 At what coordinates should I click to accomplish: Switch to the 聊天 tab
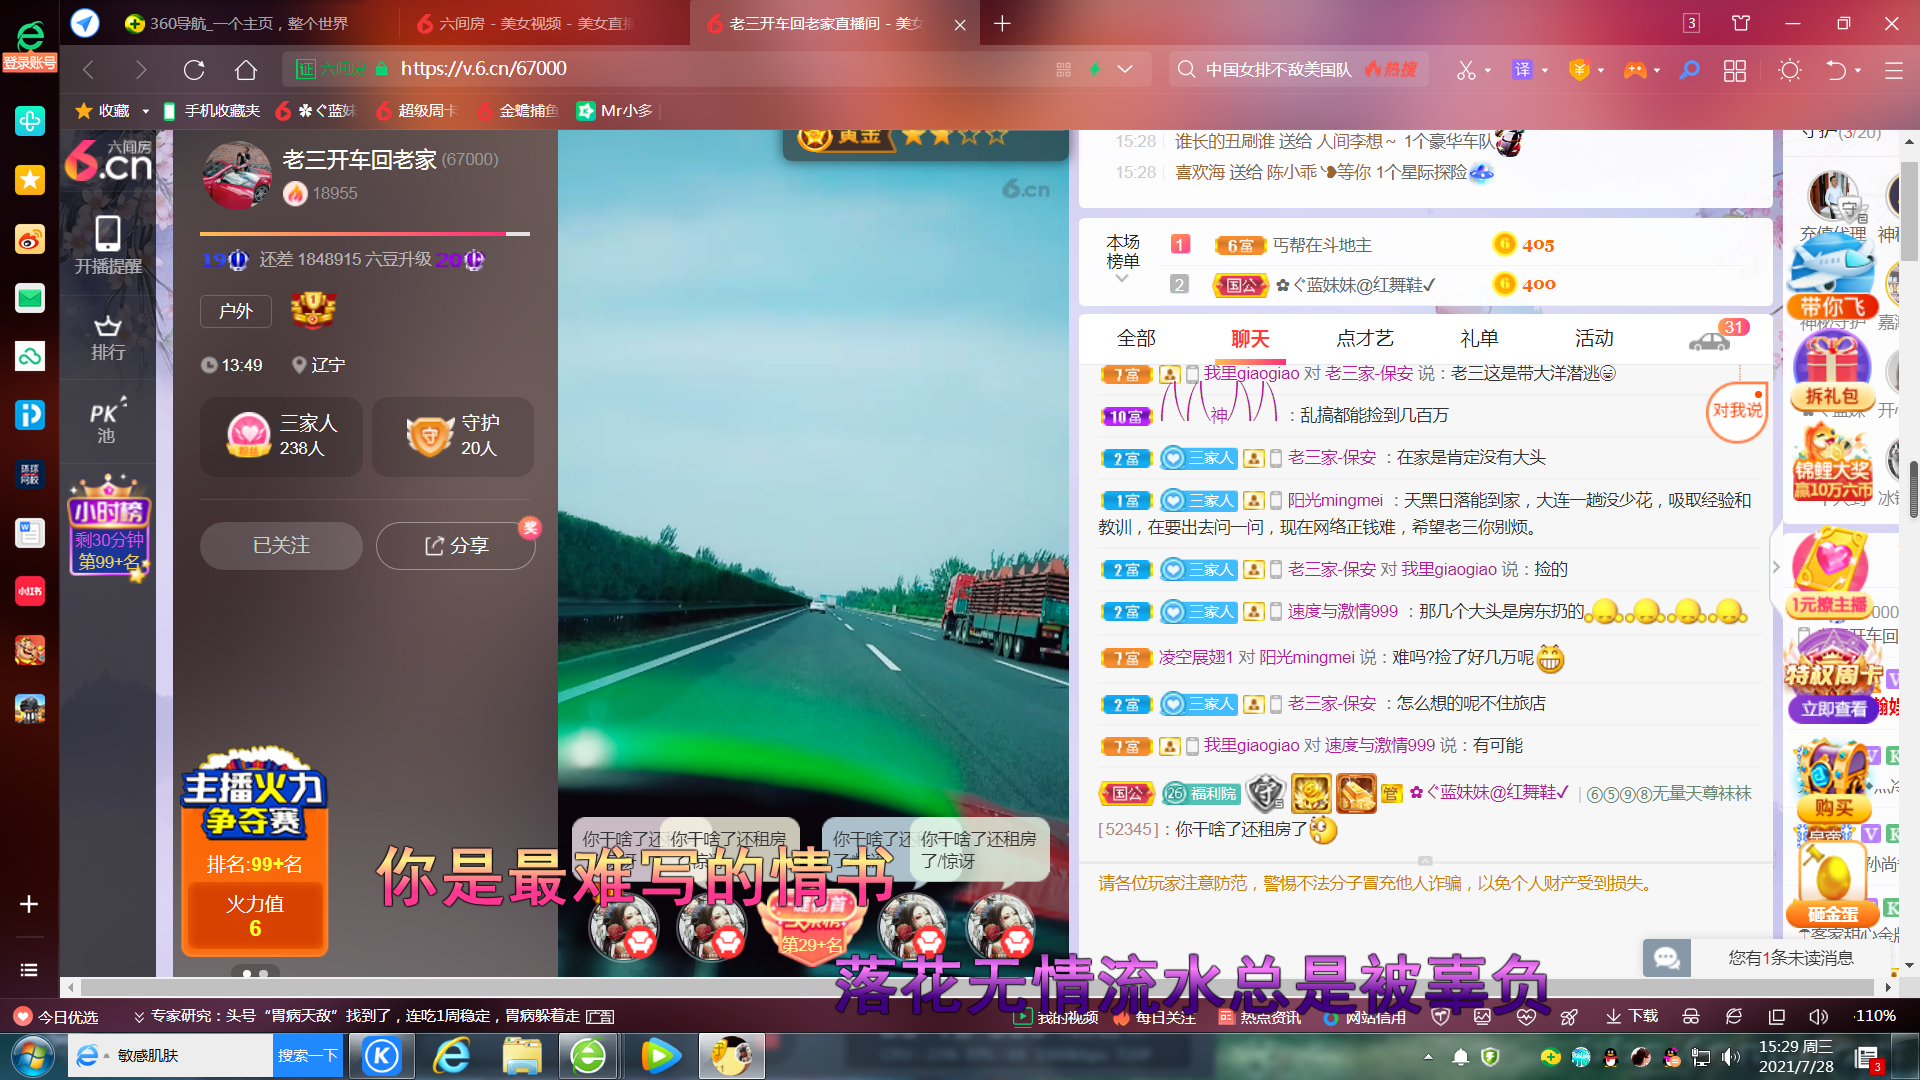[x=1250, y=339]
